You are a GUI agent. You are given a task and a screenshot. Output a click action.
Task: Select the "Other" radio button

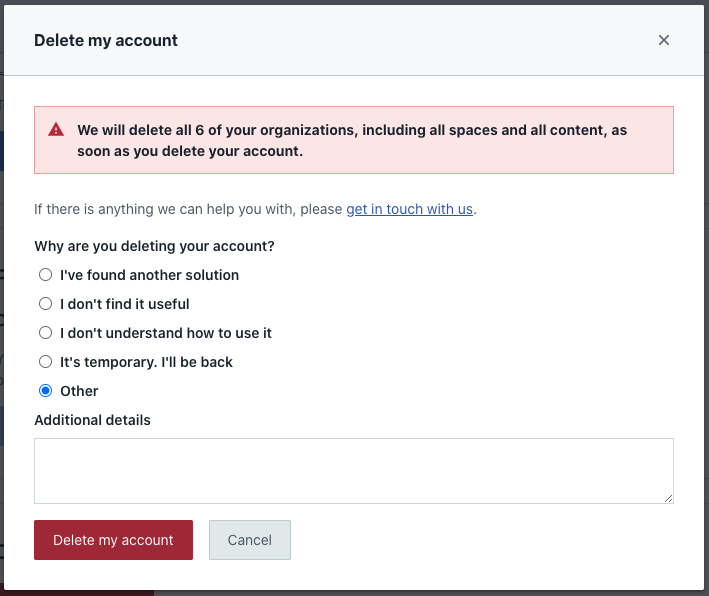click(x=45, y=391)
